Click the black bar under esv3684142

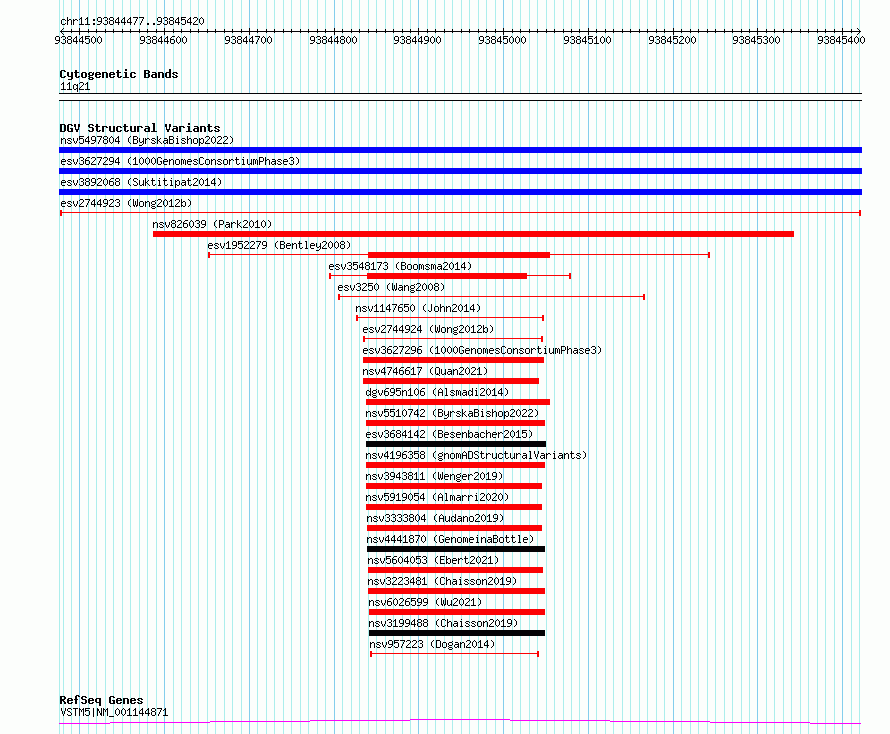[456, 444]
